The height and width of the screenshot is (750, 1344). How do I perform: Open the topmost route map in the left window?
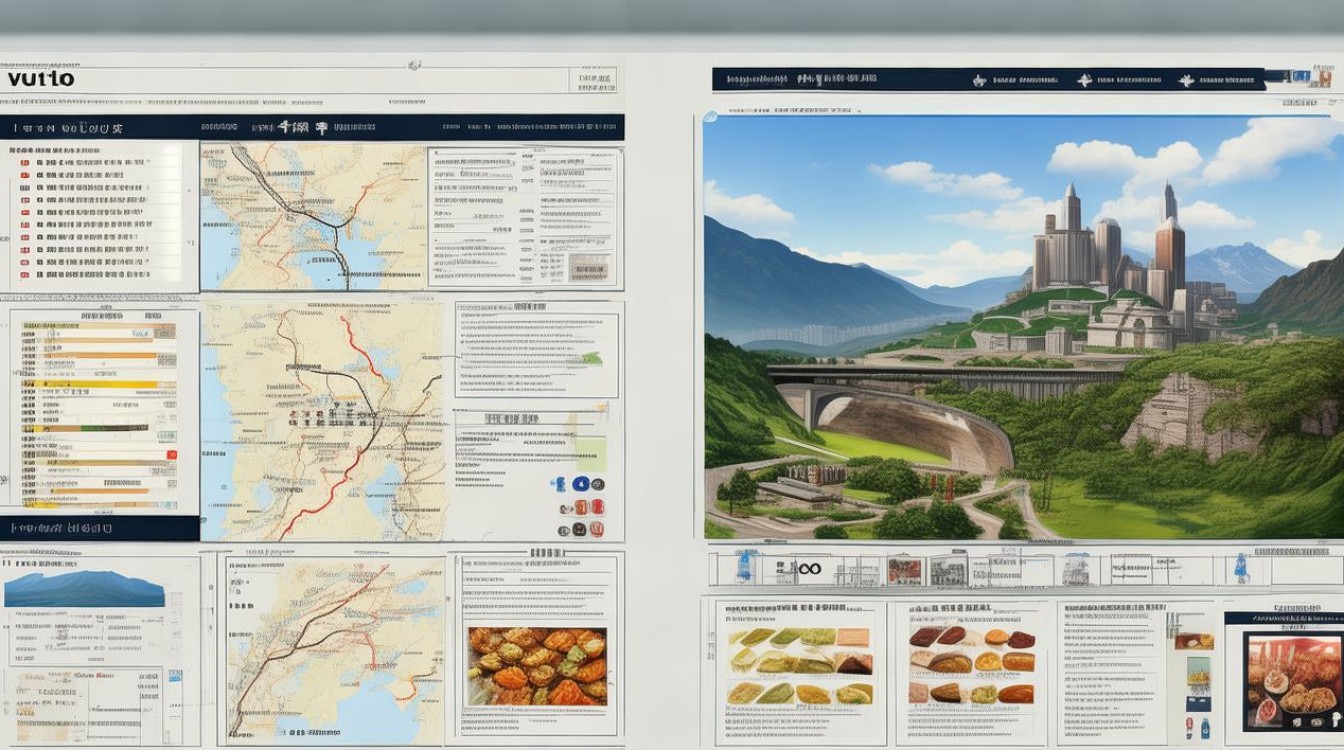pyautogui.click(x=313, y=216)
